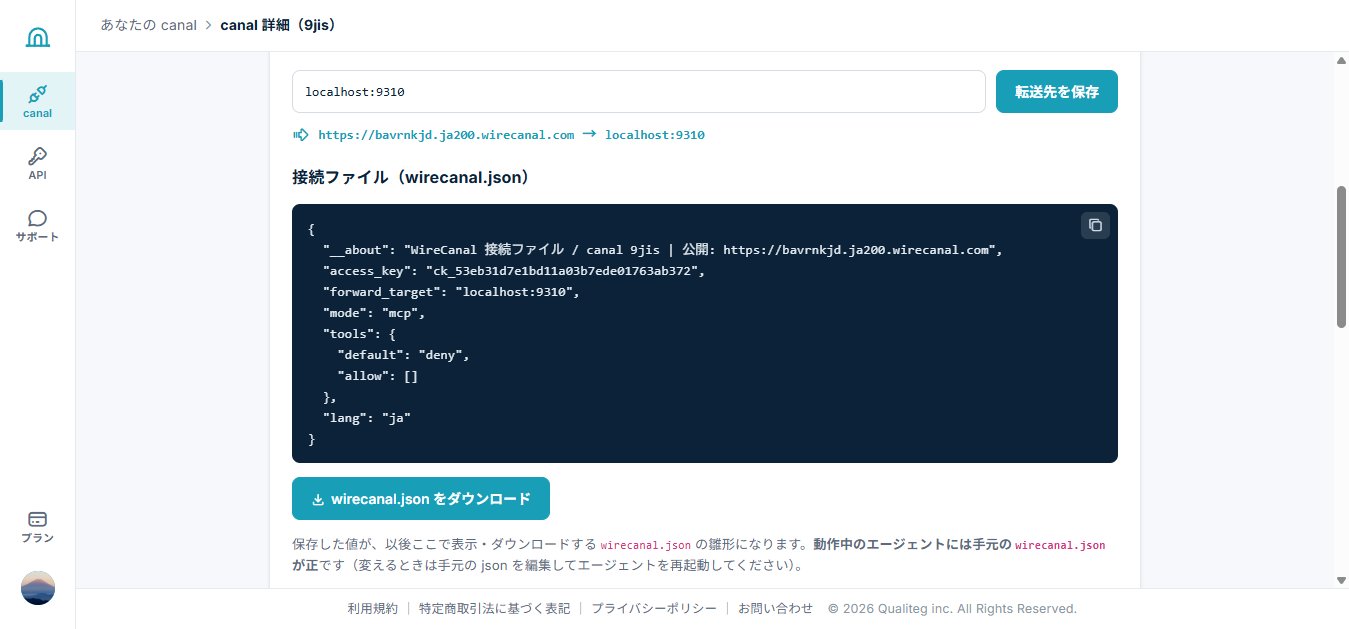The image size is (1349, 629).
Task: Open the プラン card section in sidebar
Action: click(x=38, y=526)
